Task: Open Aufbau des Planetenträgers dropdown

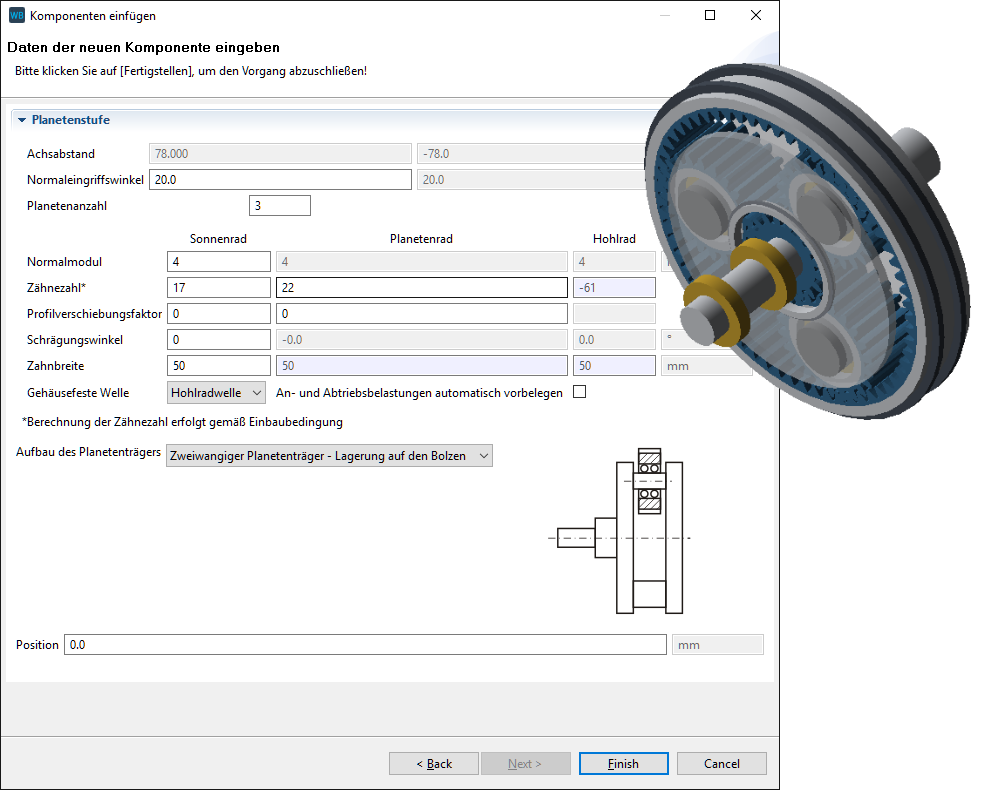Action: (x=329, y=456)
